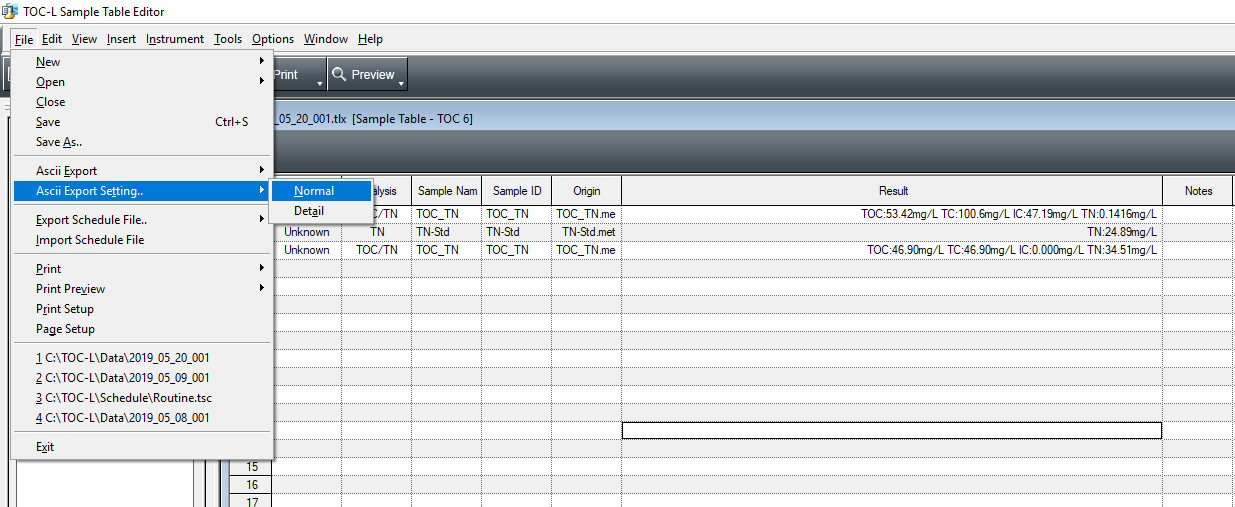1235x507 pixels.
Task: Select the empty highlighted Result cell
Action: point(891,431)
